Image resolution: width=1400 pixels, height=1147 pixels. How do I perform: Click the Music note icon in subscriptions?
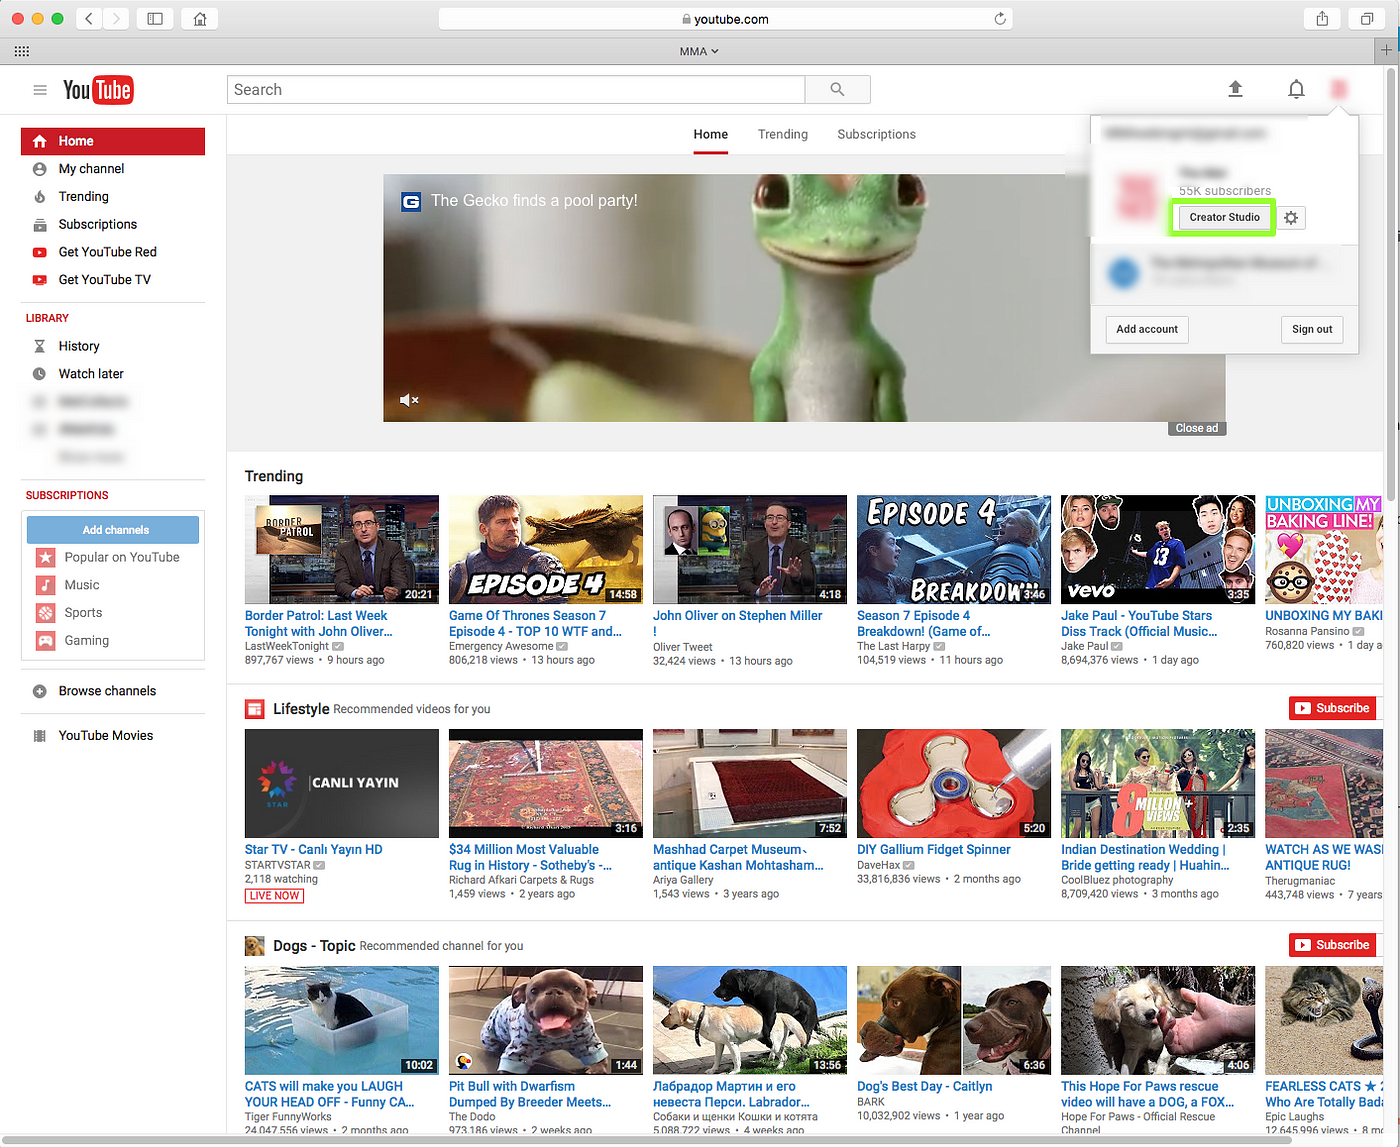(x=46, y=585)
